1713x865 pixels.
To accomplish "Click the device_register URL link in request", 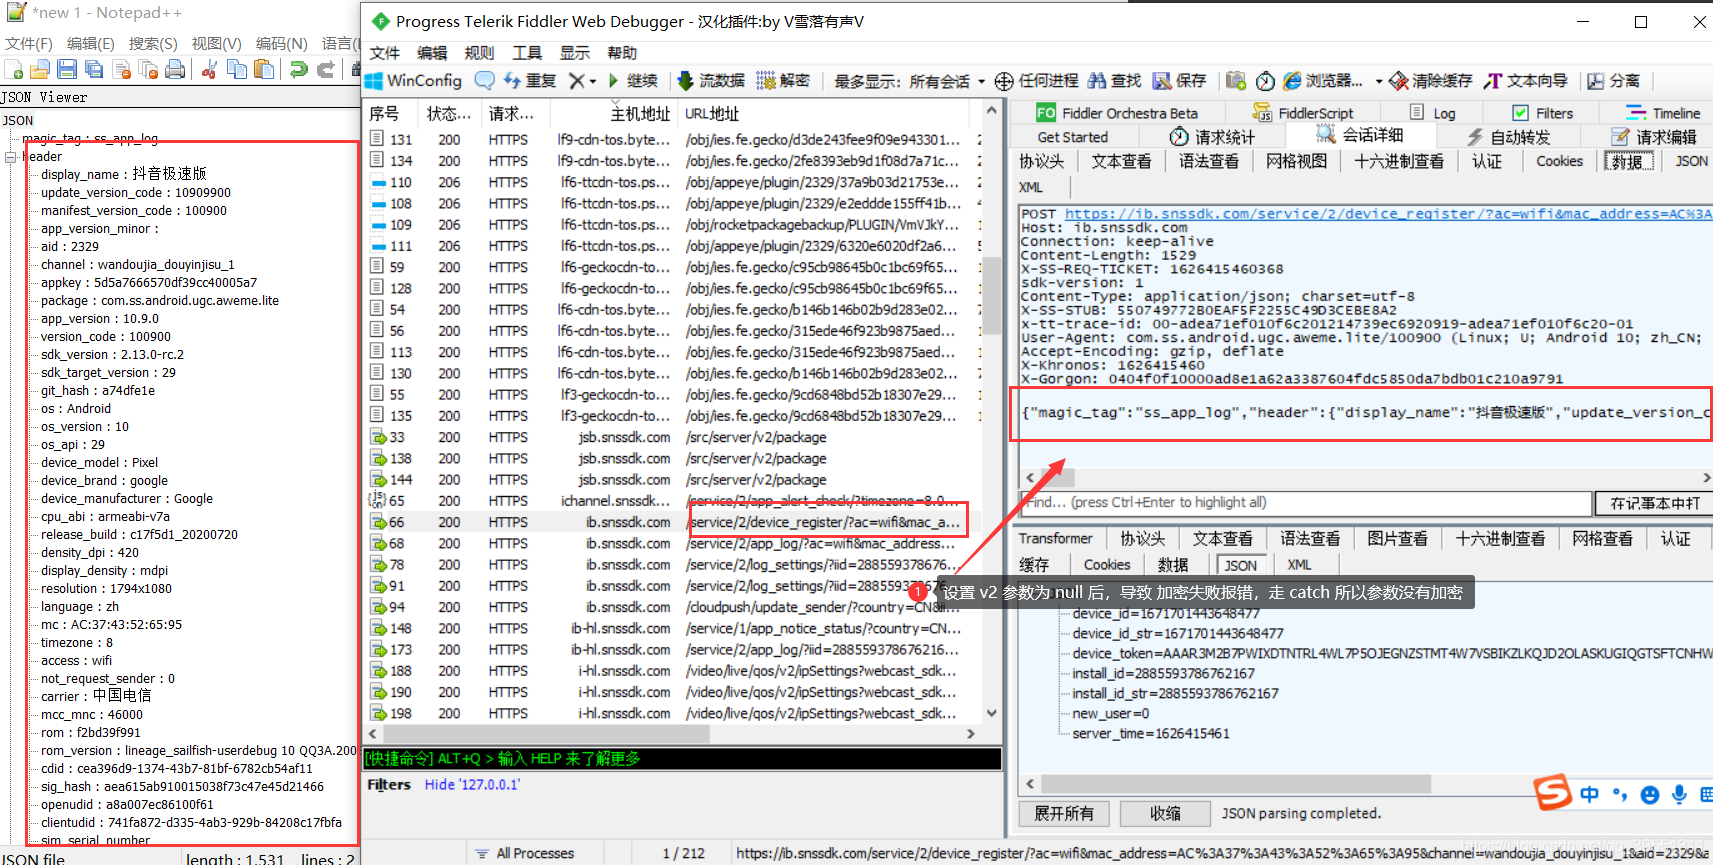I will click(1388, 213).
